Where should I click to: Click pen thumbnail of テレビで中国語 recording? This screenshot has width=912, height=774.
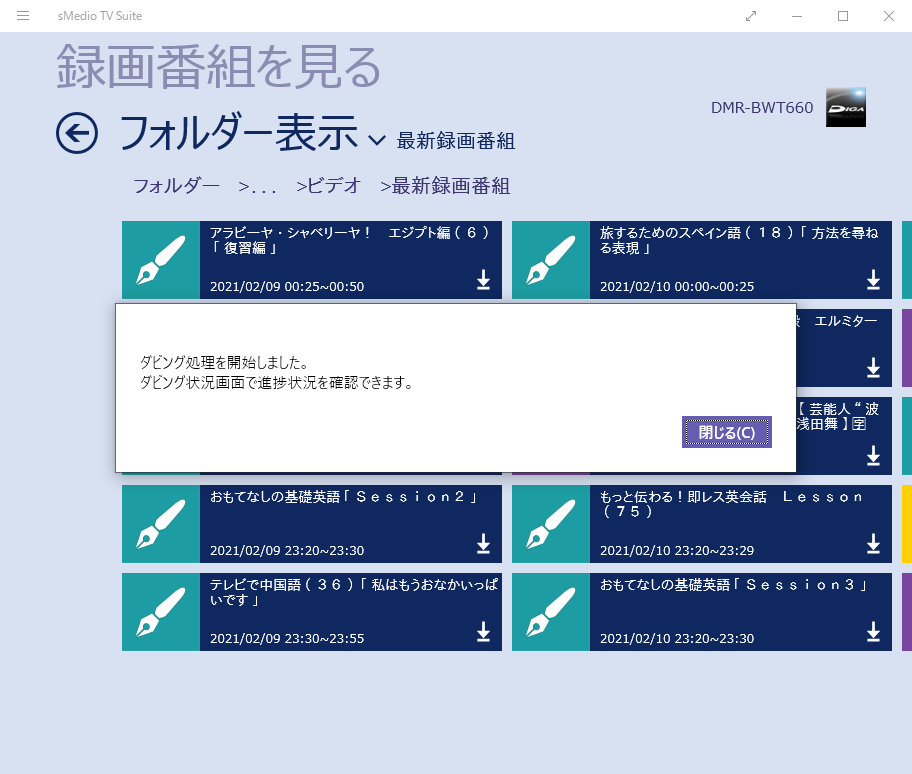click(x=161, y=612)
